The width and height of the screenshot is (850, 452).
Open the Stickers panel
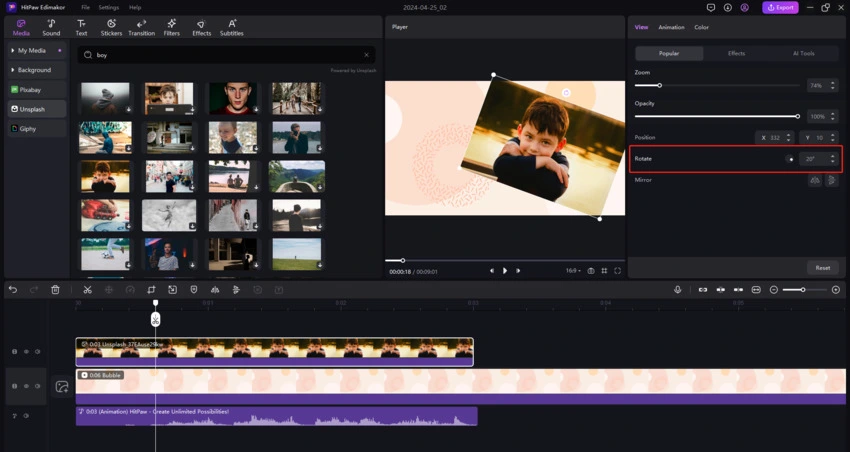[x=111, y=27]
